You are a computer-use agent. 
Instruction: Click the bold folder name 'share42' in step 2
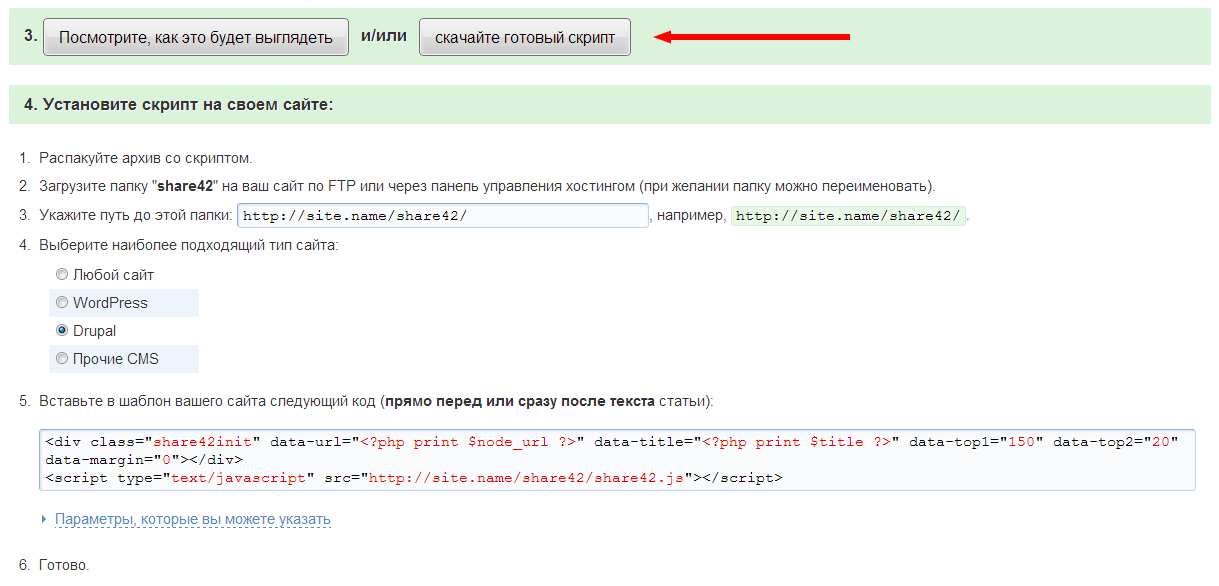185,186
